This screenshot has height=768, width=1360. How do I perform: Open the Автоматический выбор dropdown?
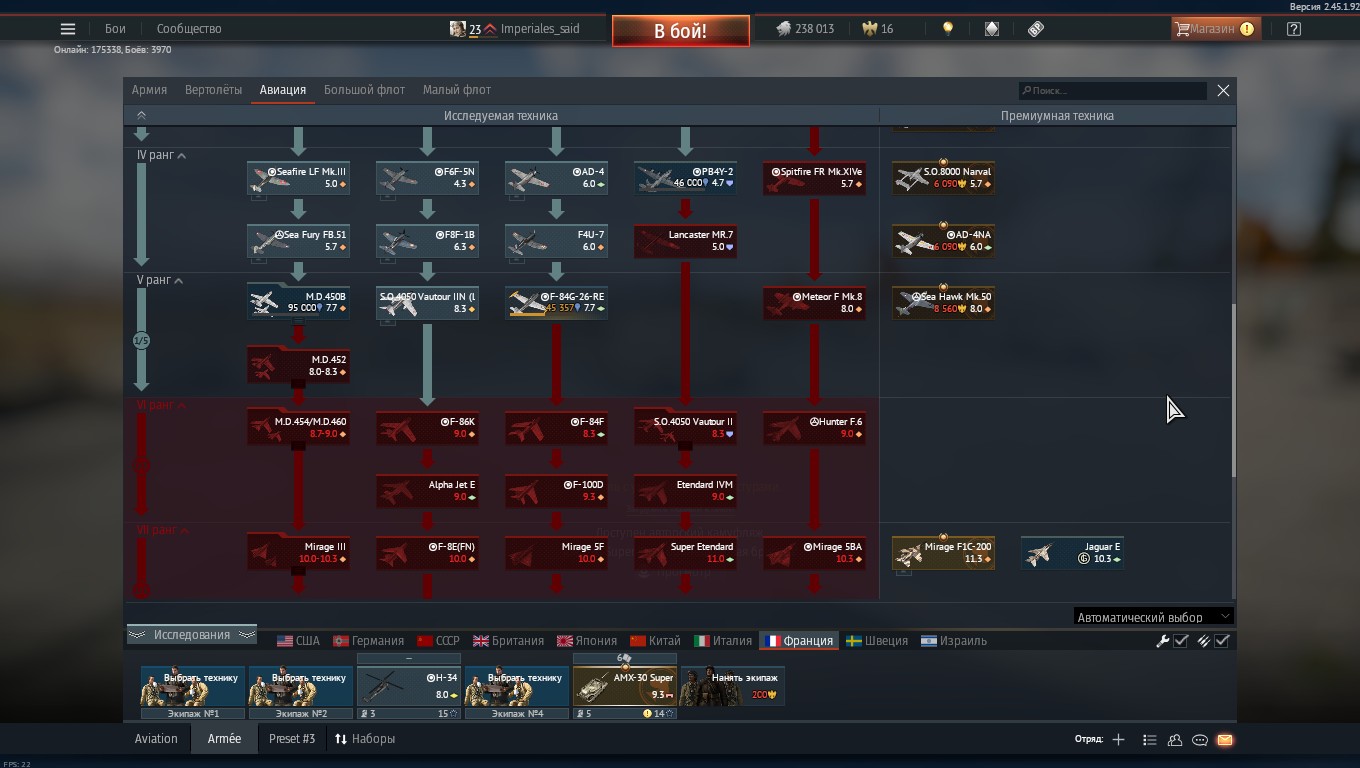click(1154, 617)
